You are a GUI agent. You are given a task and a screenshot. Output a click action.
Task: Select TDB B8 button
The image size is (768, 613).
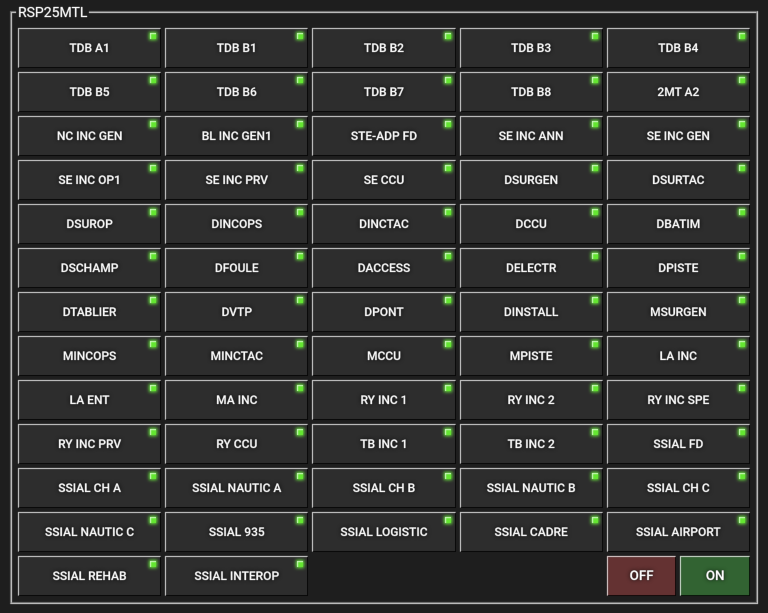531,92
